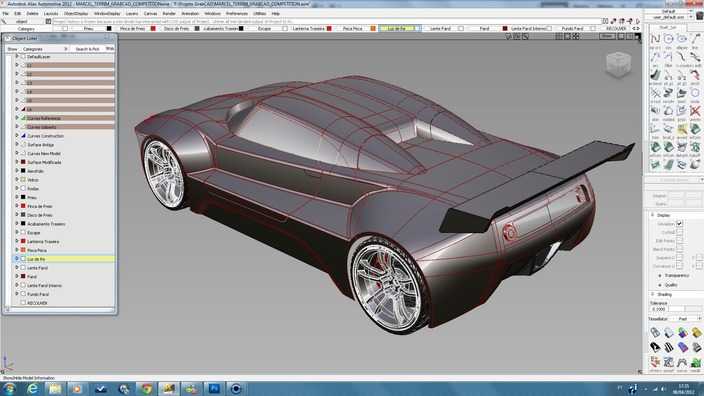The height and width of the screenshot is (396, 704).
Task: Select the line tool in shelf
Action: [x=695, y=40]
